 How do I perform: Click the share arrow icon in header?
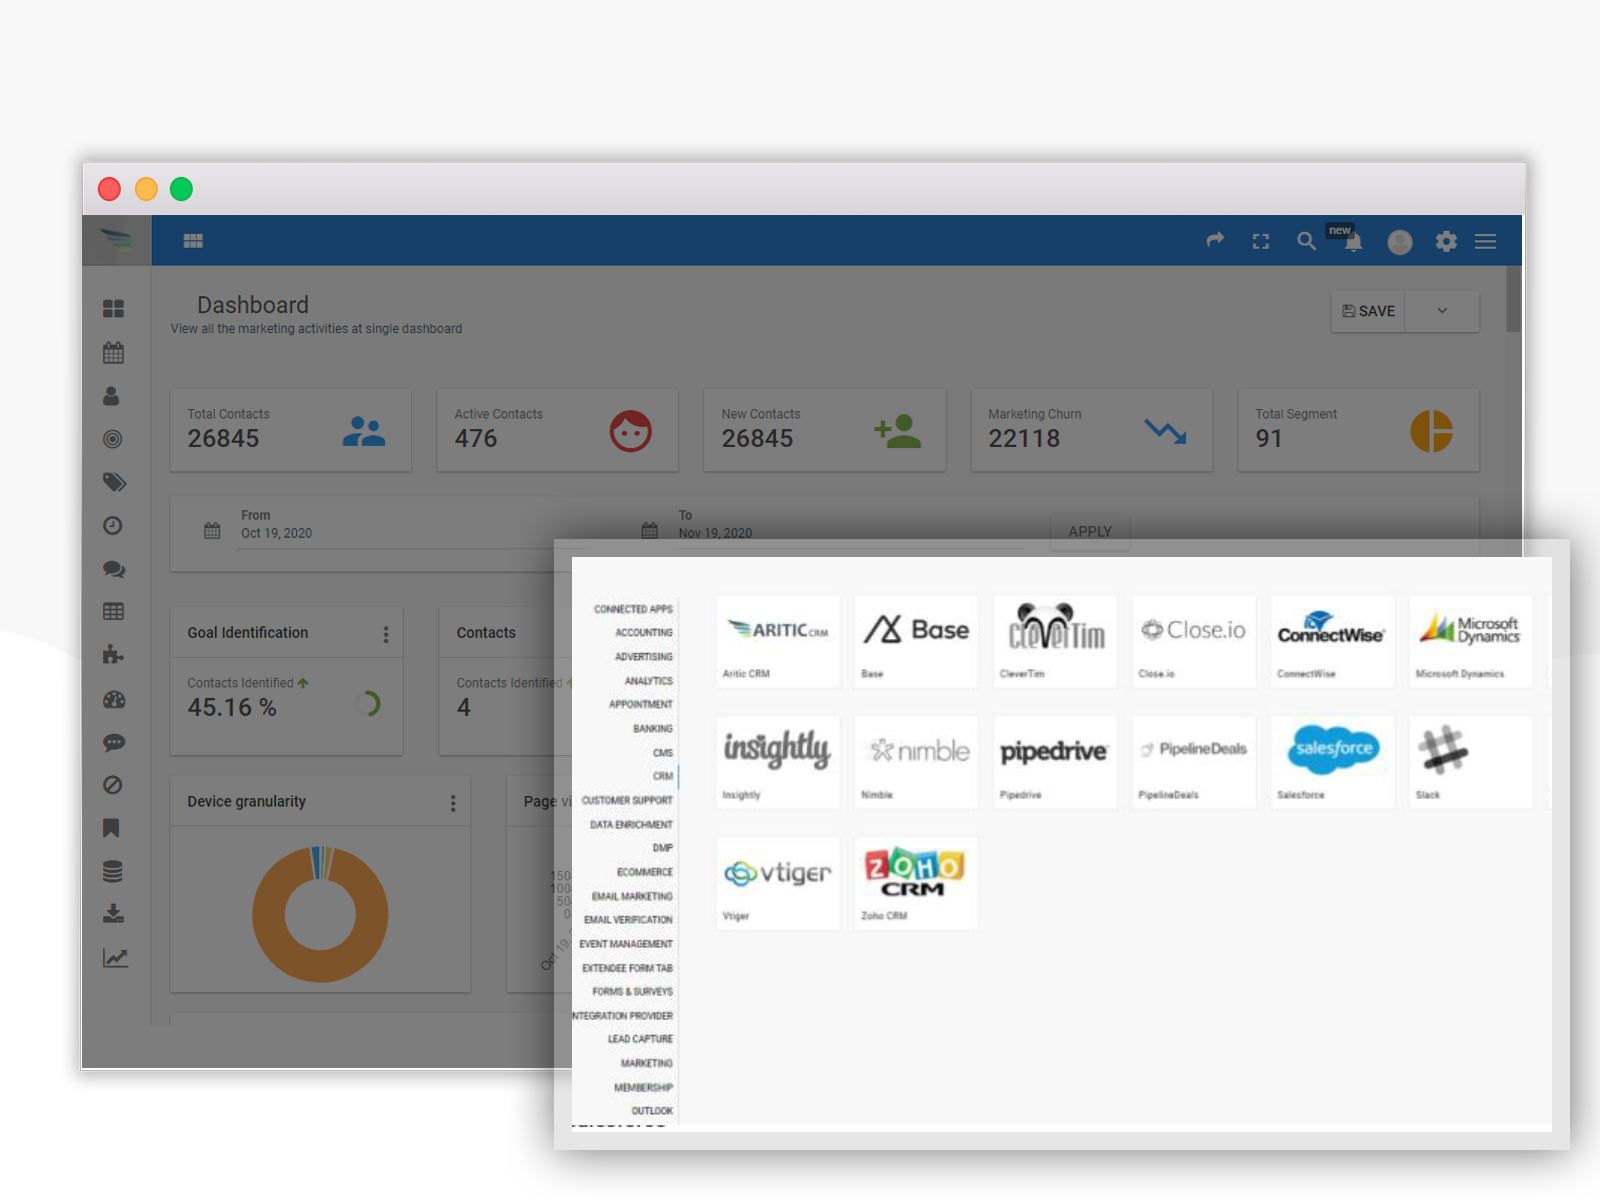point(1215,240)
